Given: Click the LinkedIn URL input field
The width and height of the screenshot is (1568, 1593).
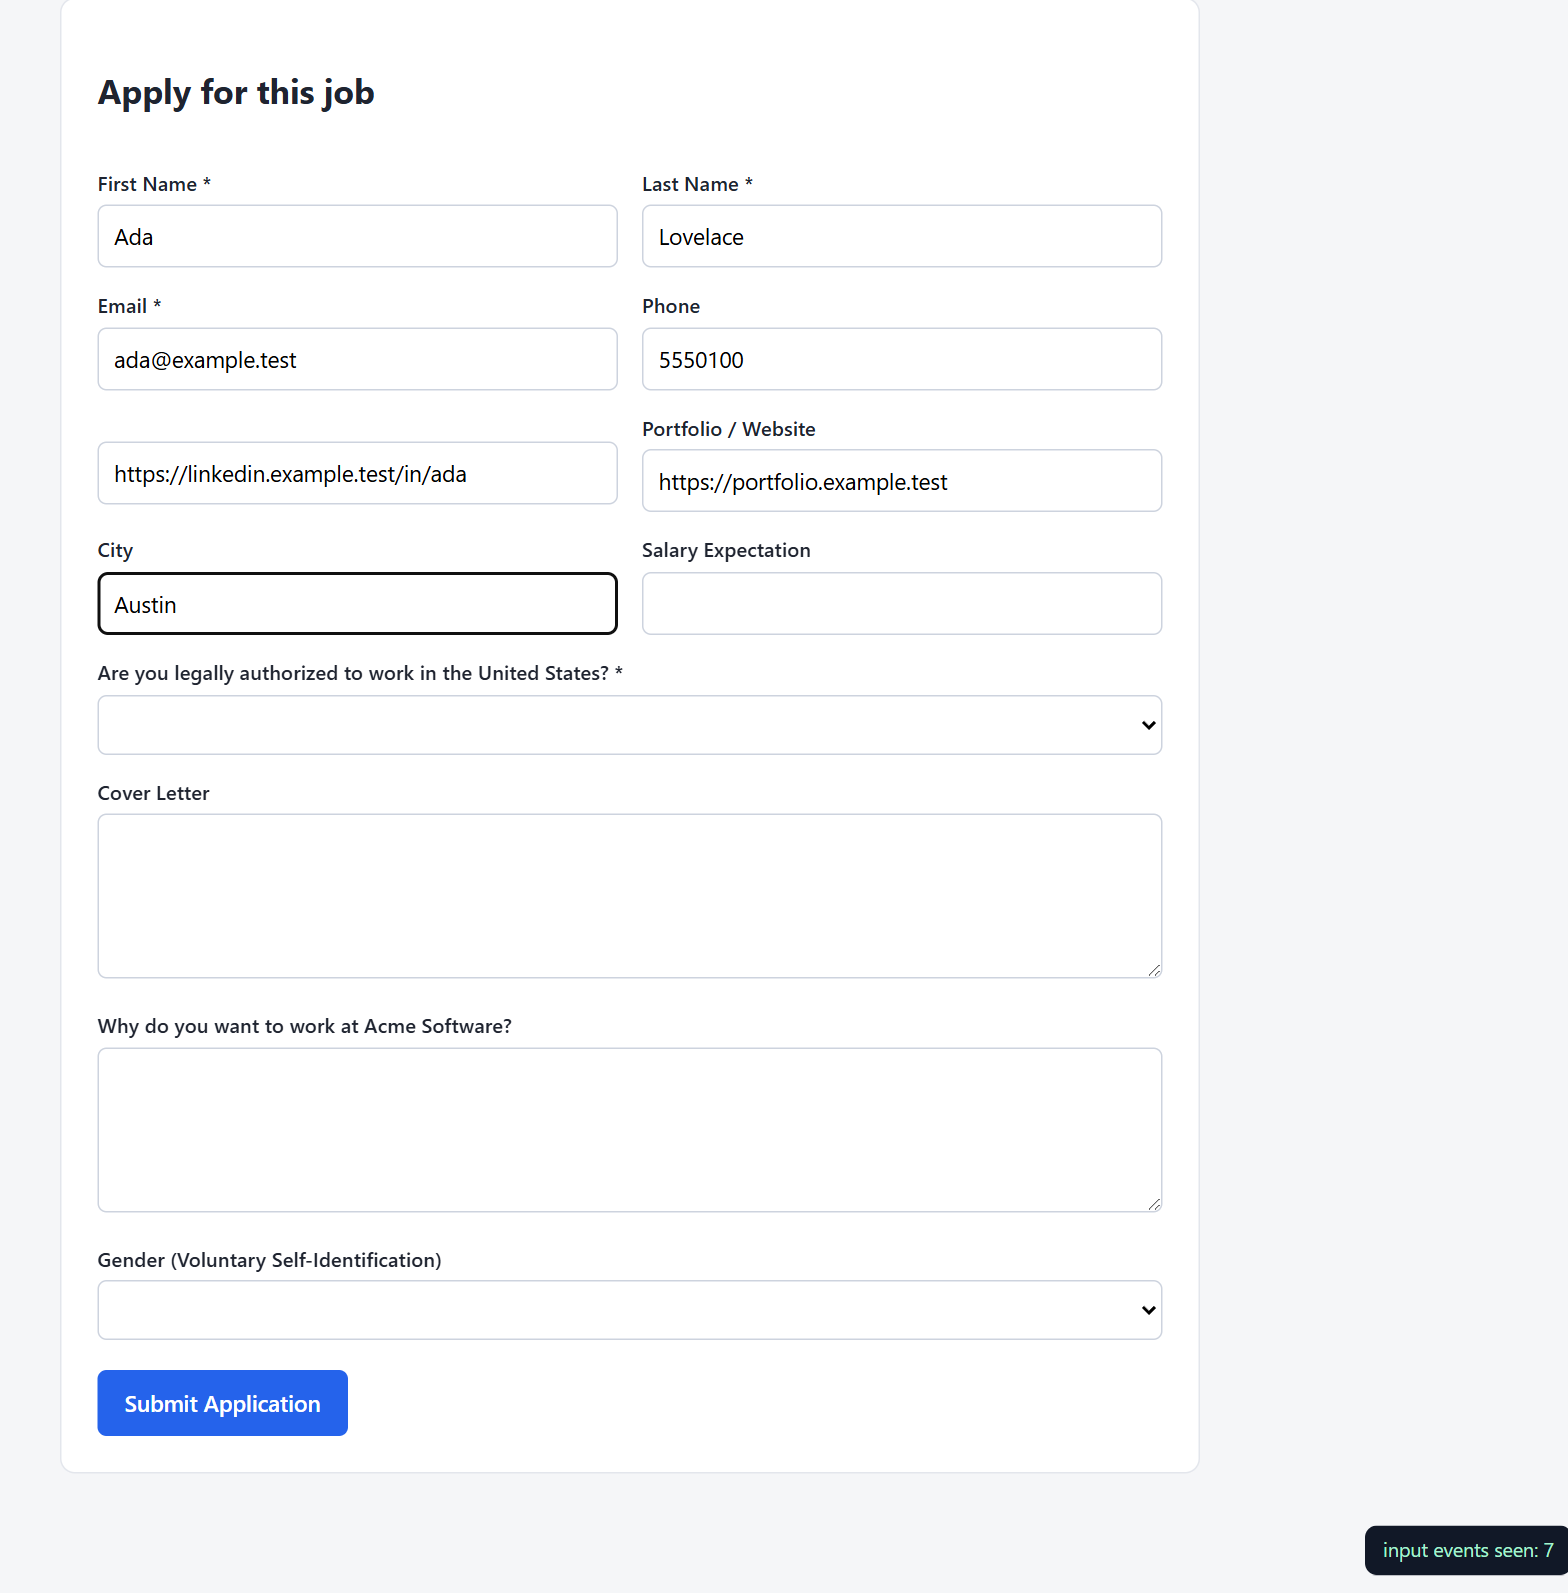Looking at the screenshot, I should pos(357,473).
